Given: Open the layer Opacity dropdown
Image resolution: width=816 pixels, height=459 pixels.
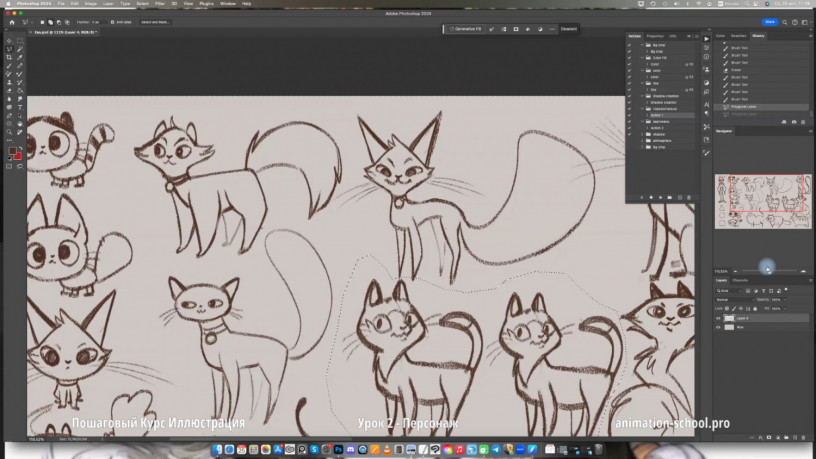Looking at the screenshot, I should click(x=783, y=299).
